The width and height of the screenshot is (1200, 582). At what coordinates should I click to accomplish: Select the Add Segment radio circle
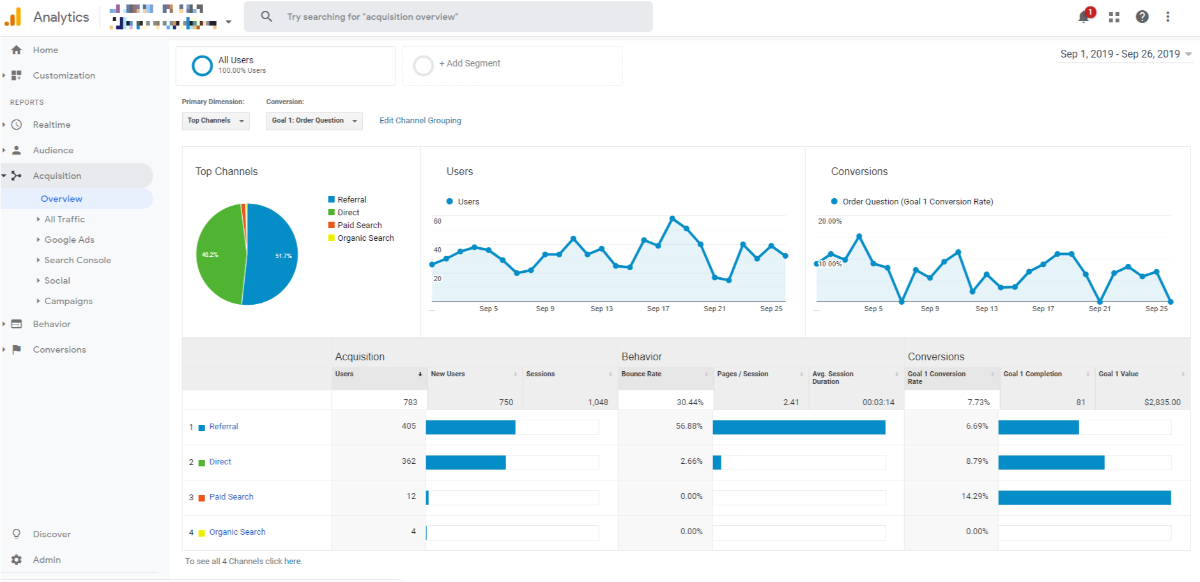423,65
